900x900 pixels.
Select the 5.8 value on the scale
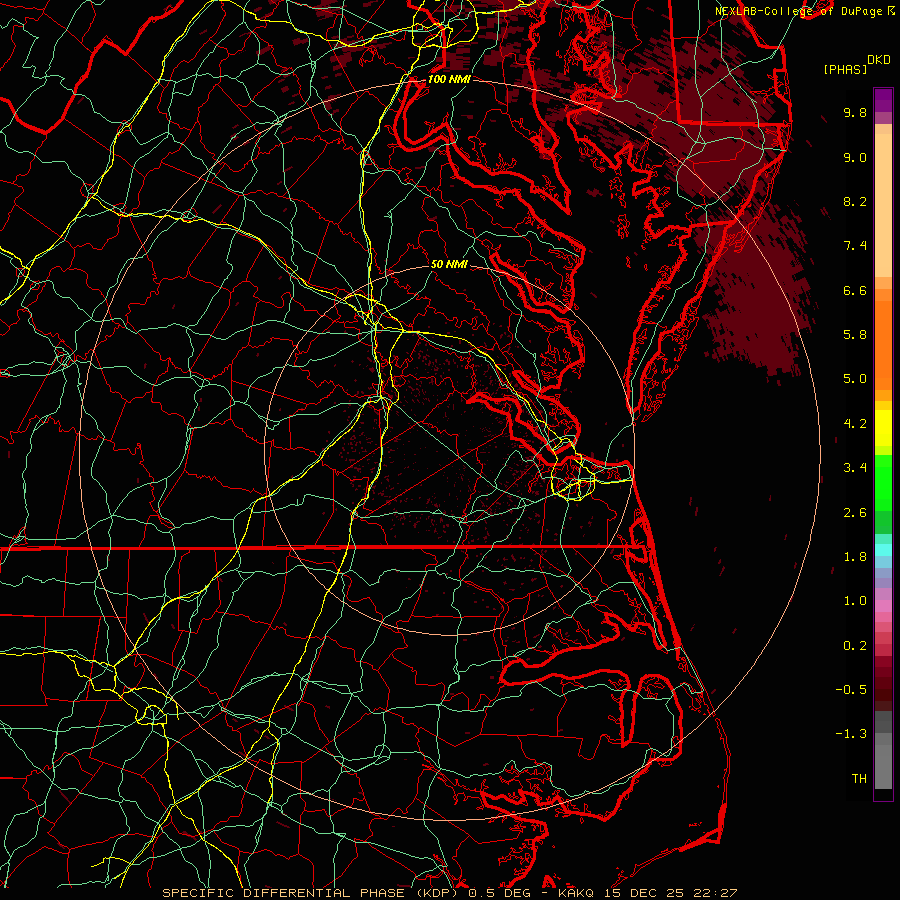(x=855, y=335)
